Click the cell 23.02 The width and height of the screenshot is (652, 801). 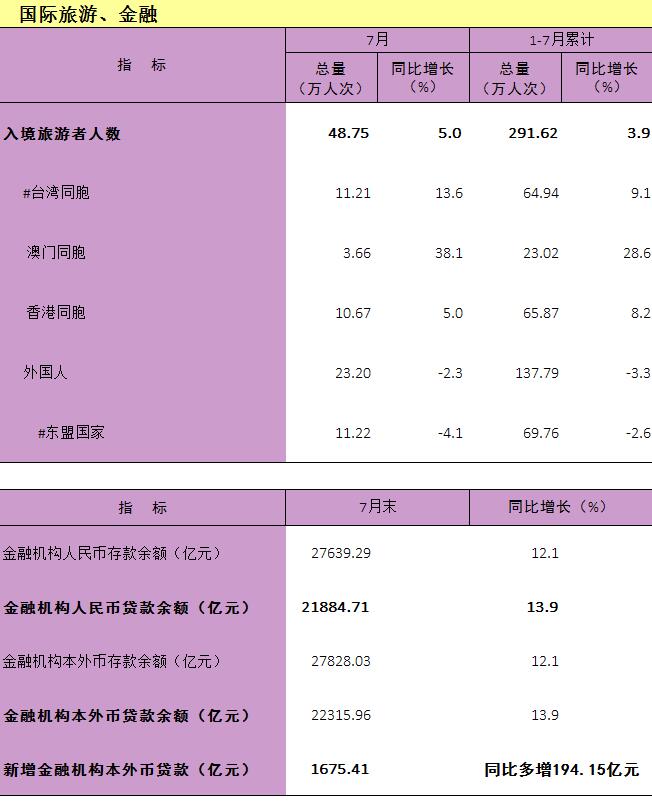(x=541, y=253)
